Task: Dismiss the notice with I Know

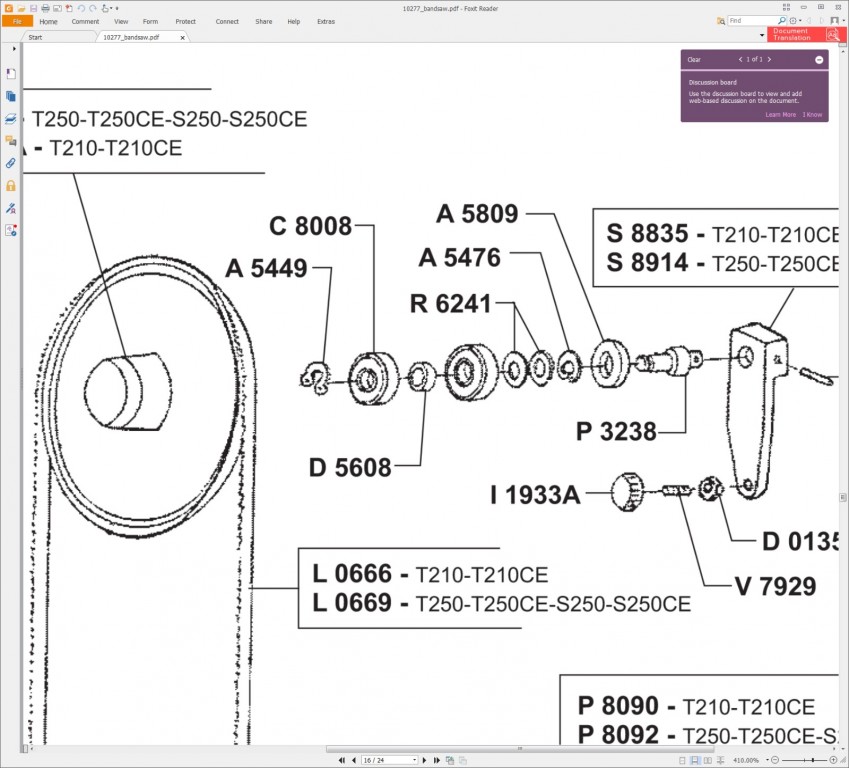Action: click(812, 115)
